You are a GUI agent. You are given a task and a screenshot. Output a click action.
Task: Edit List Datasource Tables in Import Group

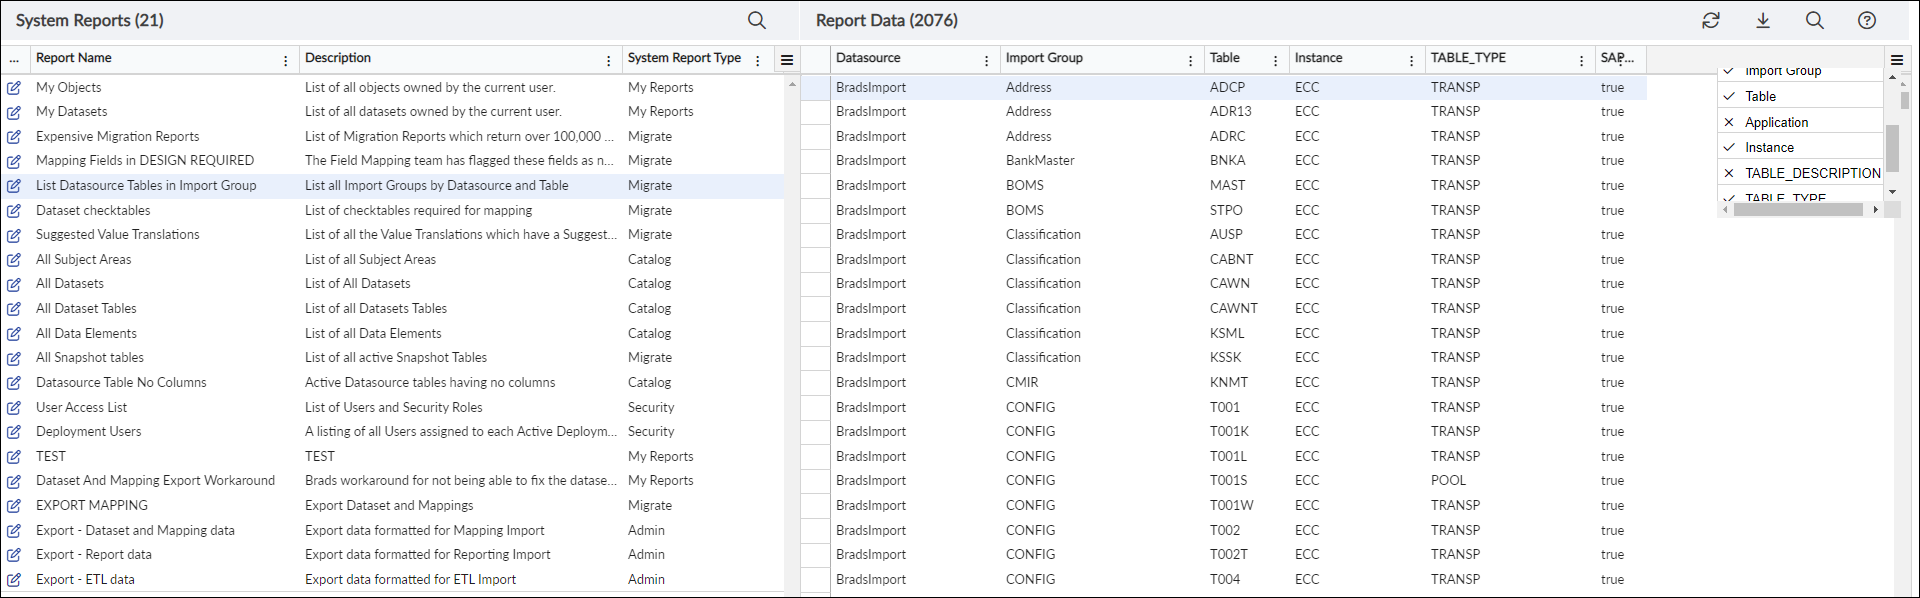click(14, 186)
